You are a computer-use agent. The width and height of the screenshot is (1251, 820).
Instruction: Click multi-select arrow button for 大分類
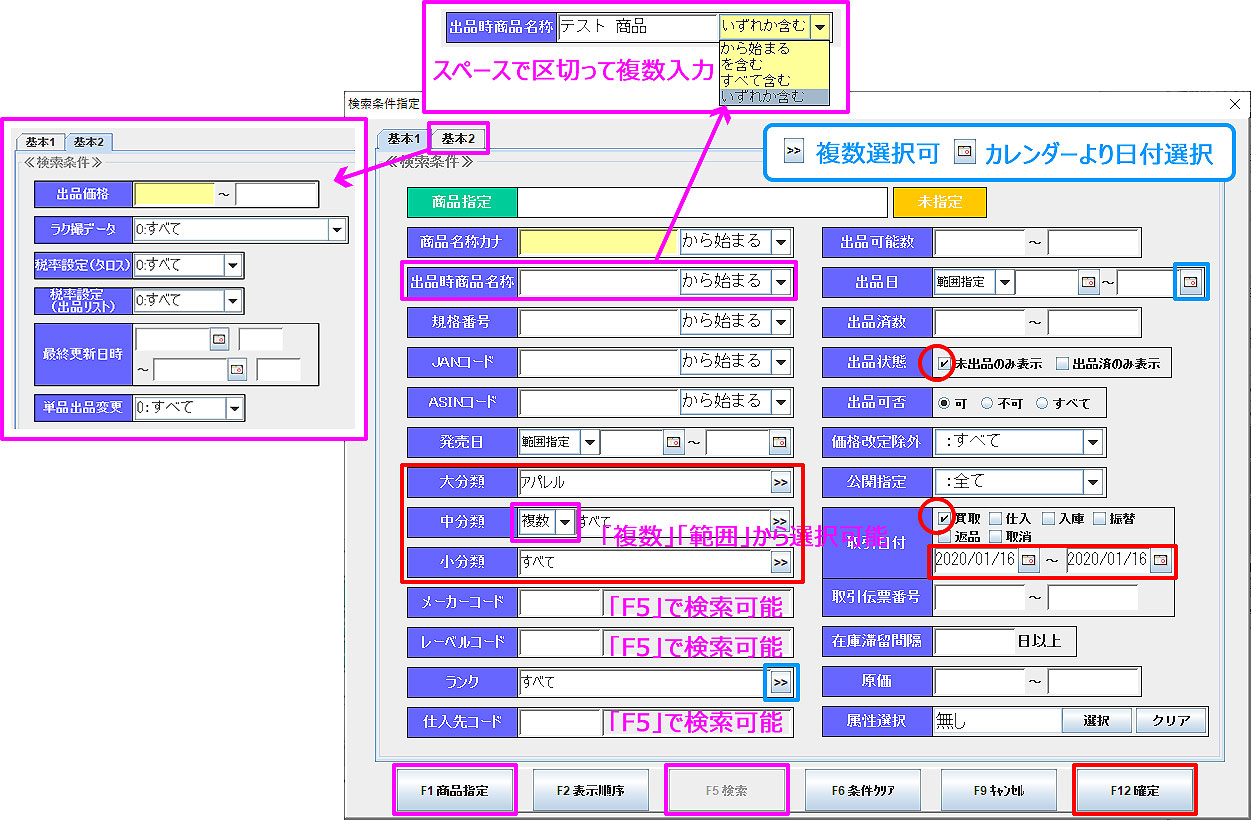pyautogui.click(x=781, y=482)
